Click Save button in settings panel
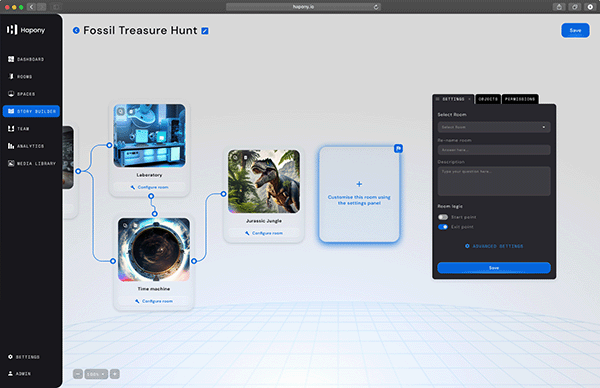Viewport: 600px width, 388px height. (494, 267)
